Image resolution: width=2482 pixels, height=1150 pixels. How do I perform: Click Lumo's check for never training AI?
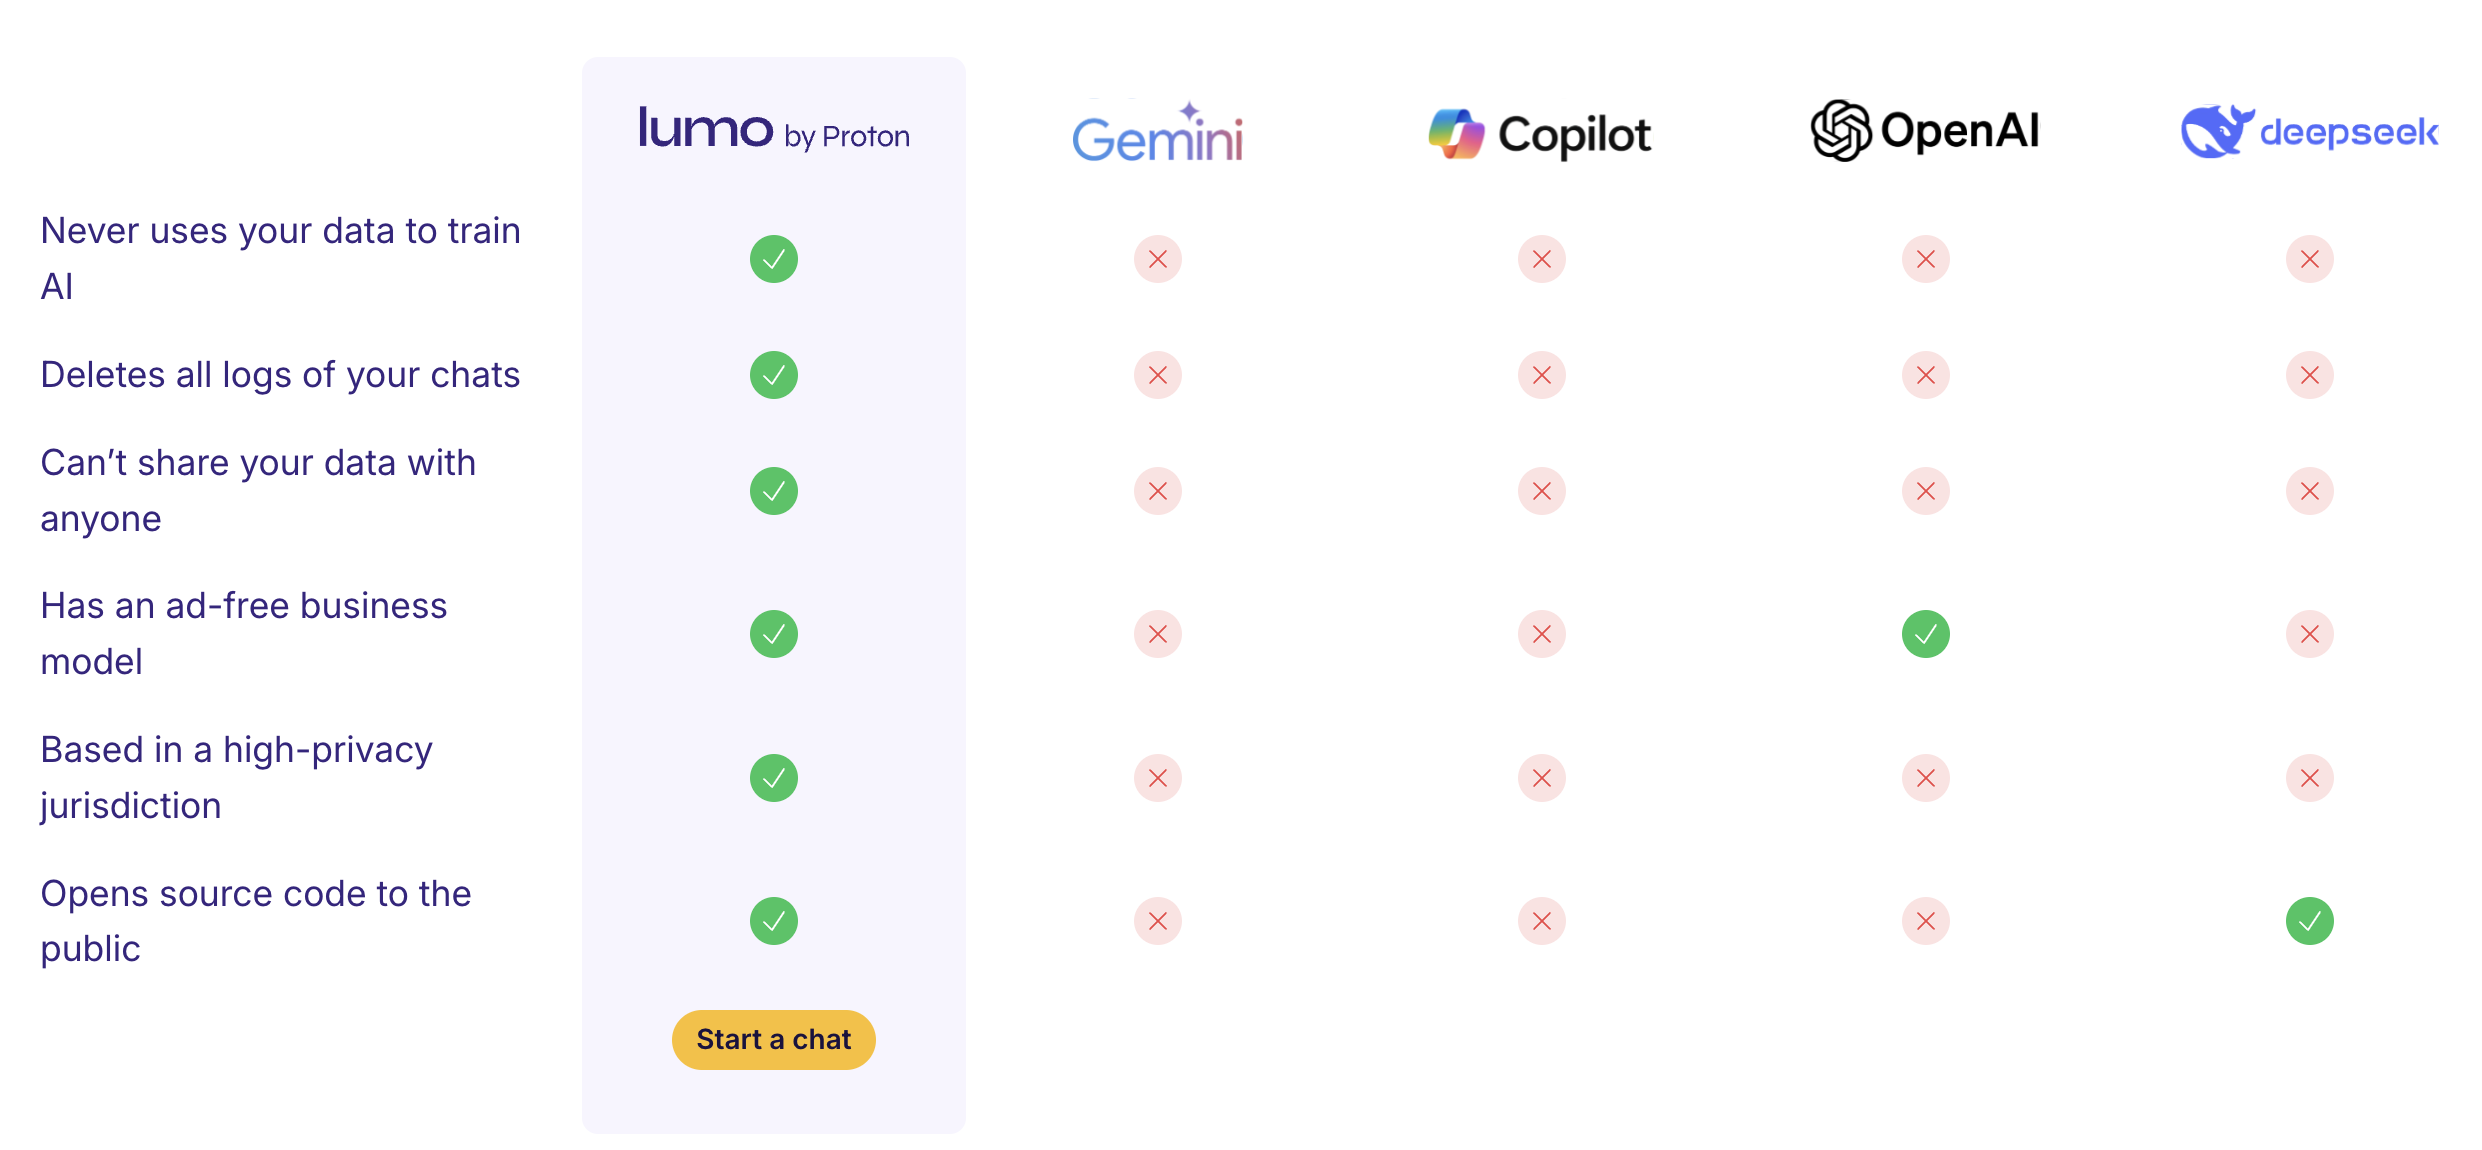coord(774,259)
